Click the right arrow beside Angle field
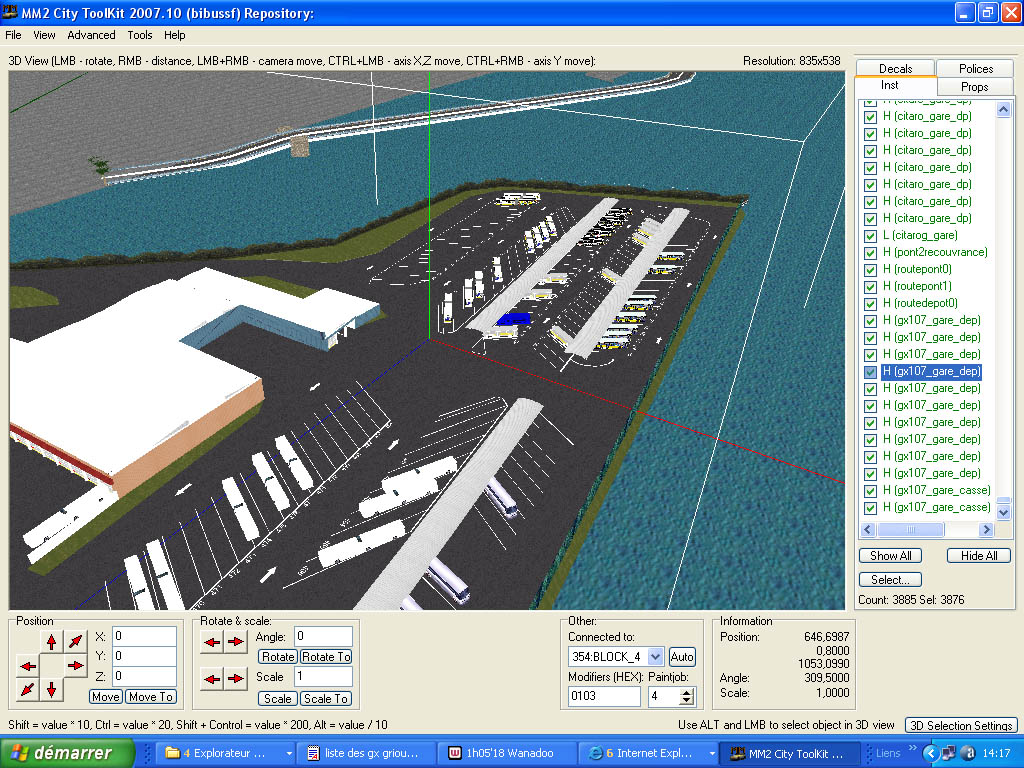 (236, 642)
